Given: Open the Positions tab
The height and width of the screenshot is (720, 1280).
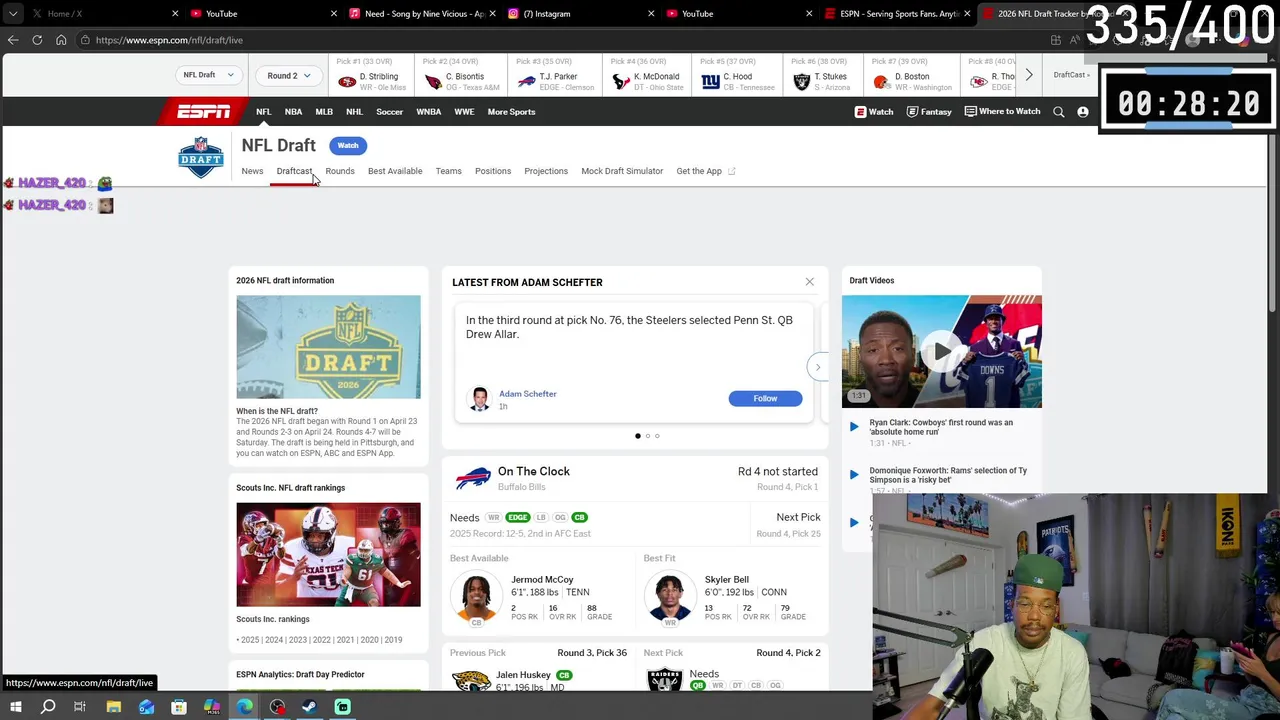Looking at the screenshot, I should [493, 171].
